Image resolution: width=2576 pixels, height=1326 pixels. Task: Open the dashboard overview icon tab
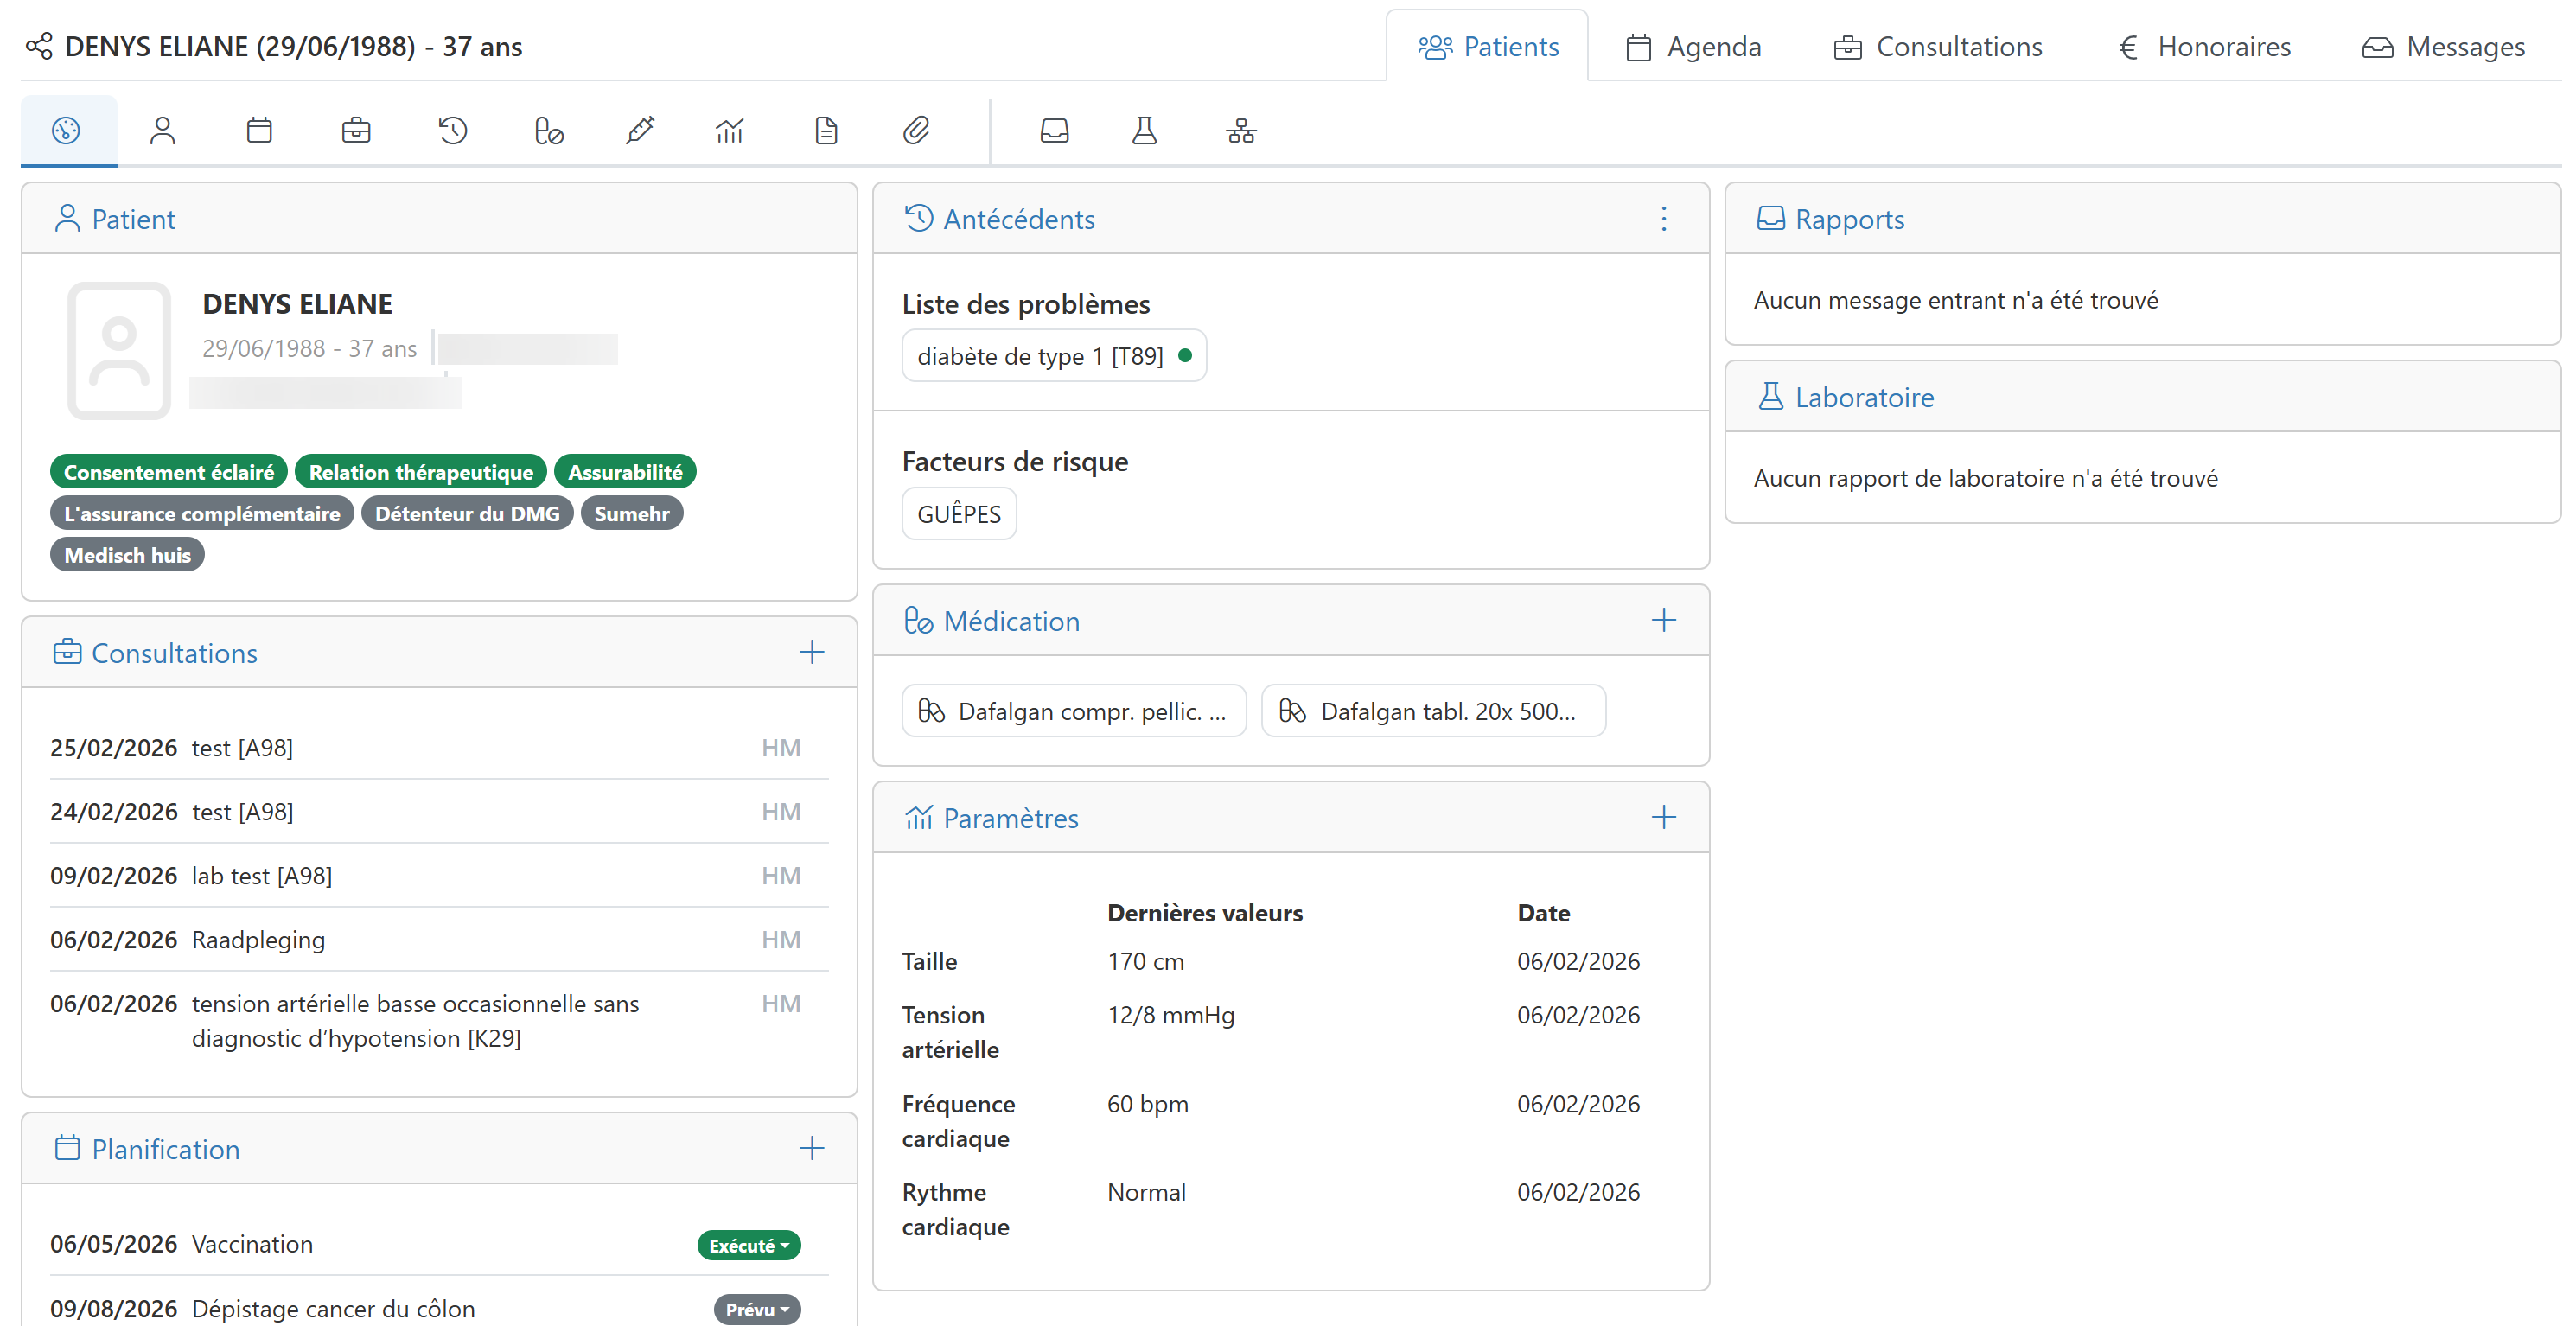(x=66, y=131)
